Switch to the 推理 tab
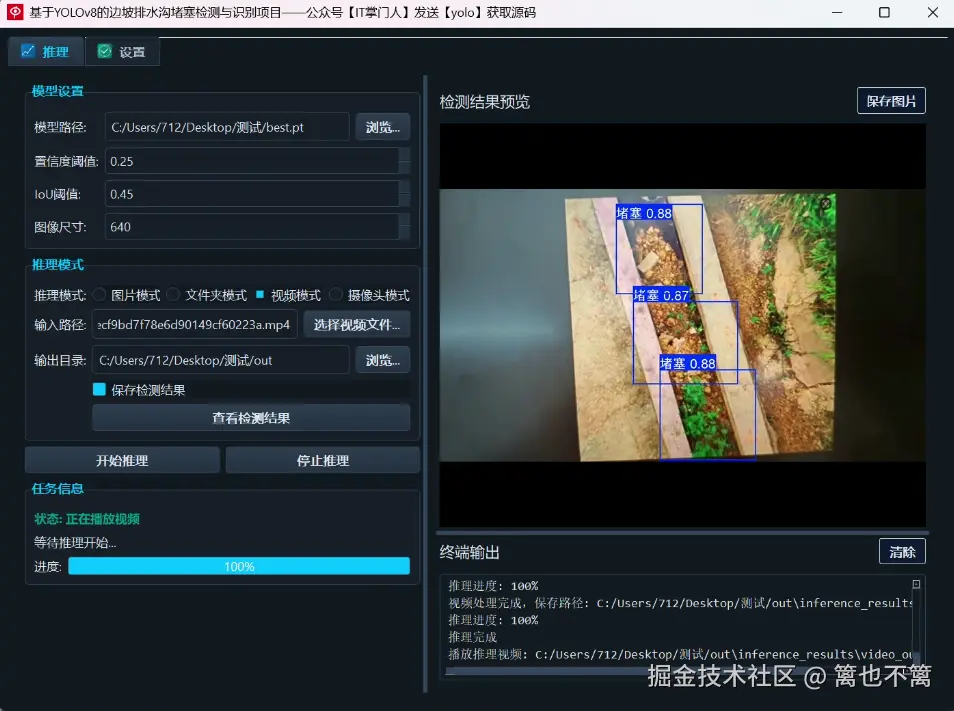This screenshot has height=711, width=954. [x=46, y=52]
